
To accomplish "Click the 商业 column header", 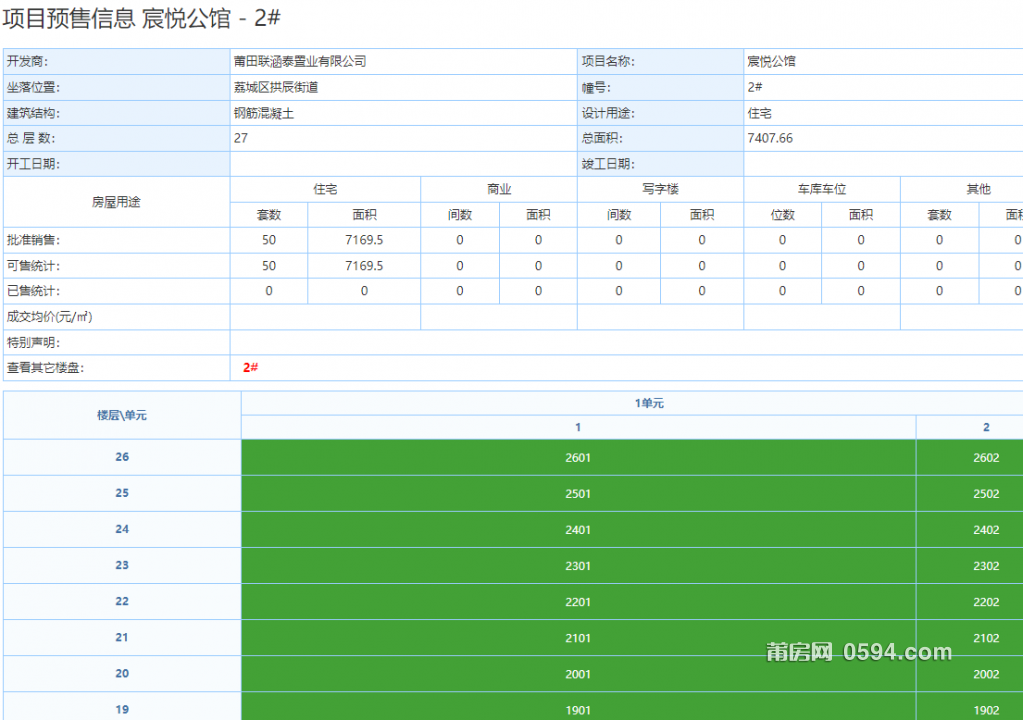I will coord(499,189).
